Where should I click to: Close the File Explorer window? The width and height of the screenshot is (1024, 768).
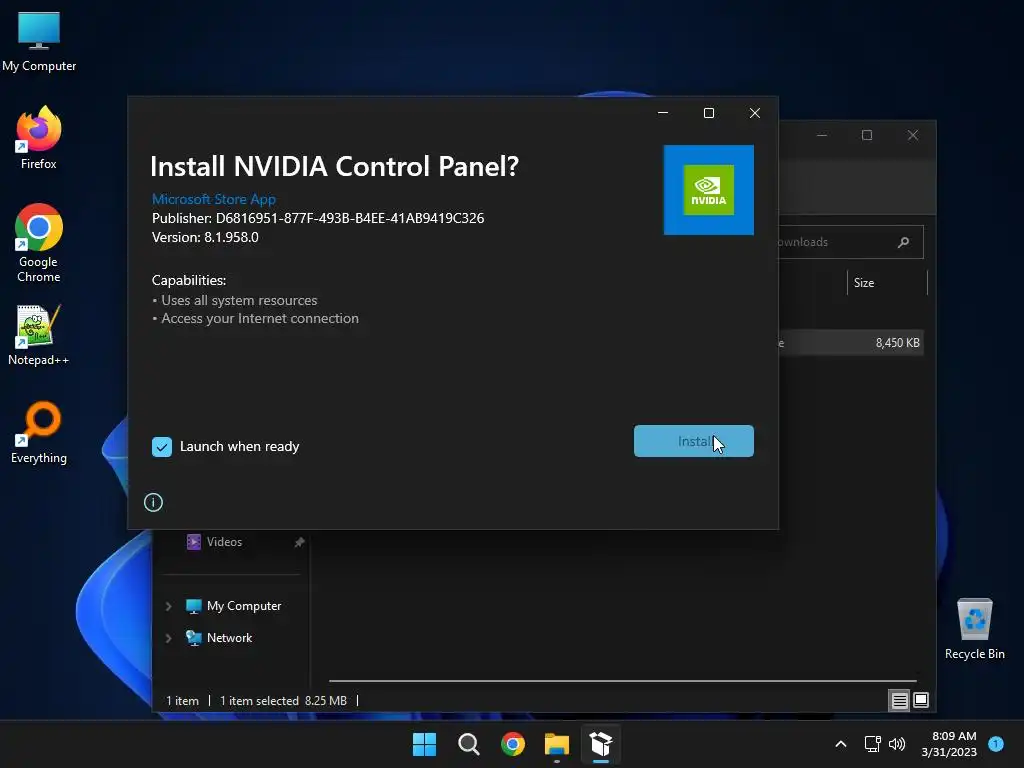click(913, 135)
